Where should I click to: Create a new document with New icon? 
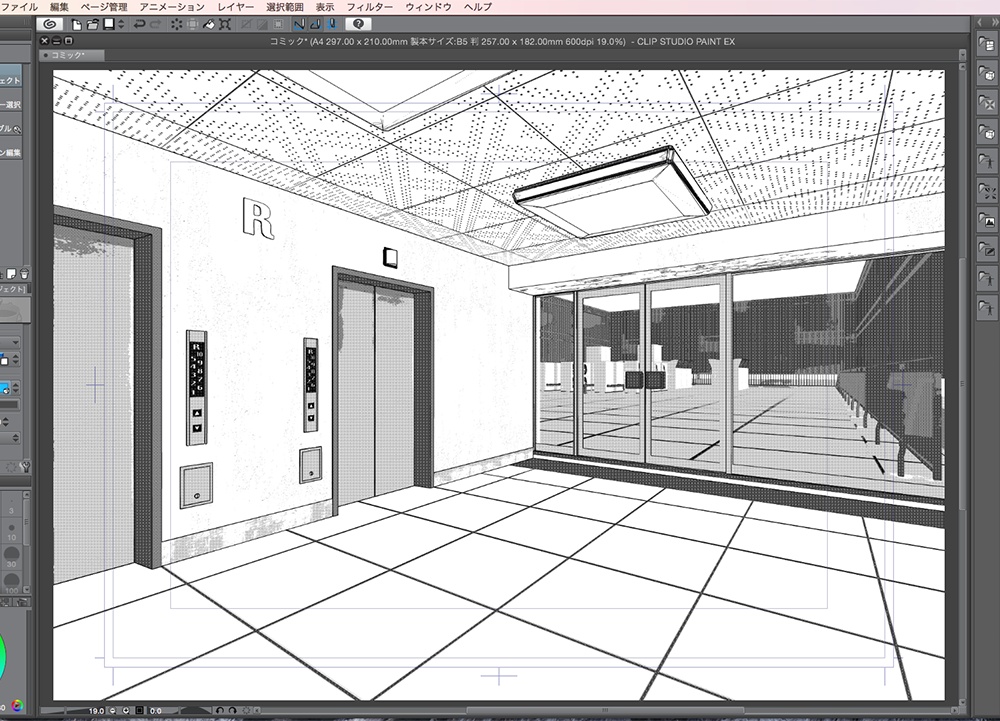(x=77, y=24)
